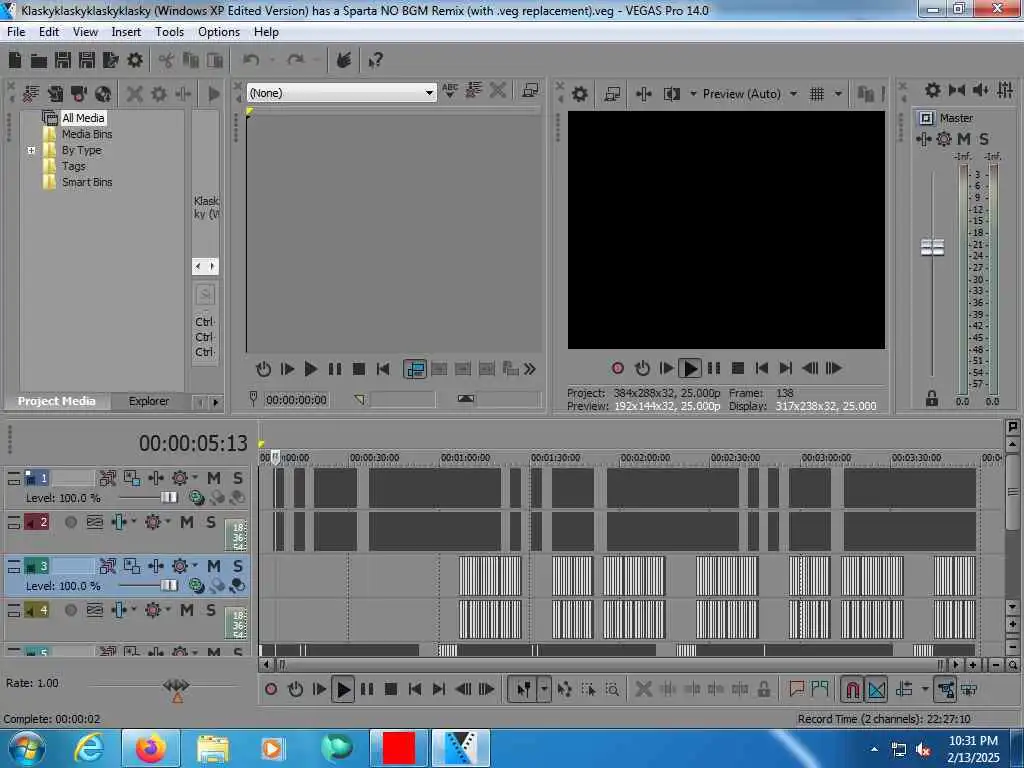The image size is (1024, 768).
Task: Toggle Enable Snapping magnet icon
Action: tap(852, 689)
